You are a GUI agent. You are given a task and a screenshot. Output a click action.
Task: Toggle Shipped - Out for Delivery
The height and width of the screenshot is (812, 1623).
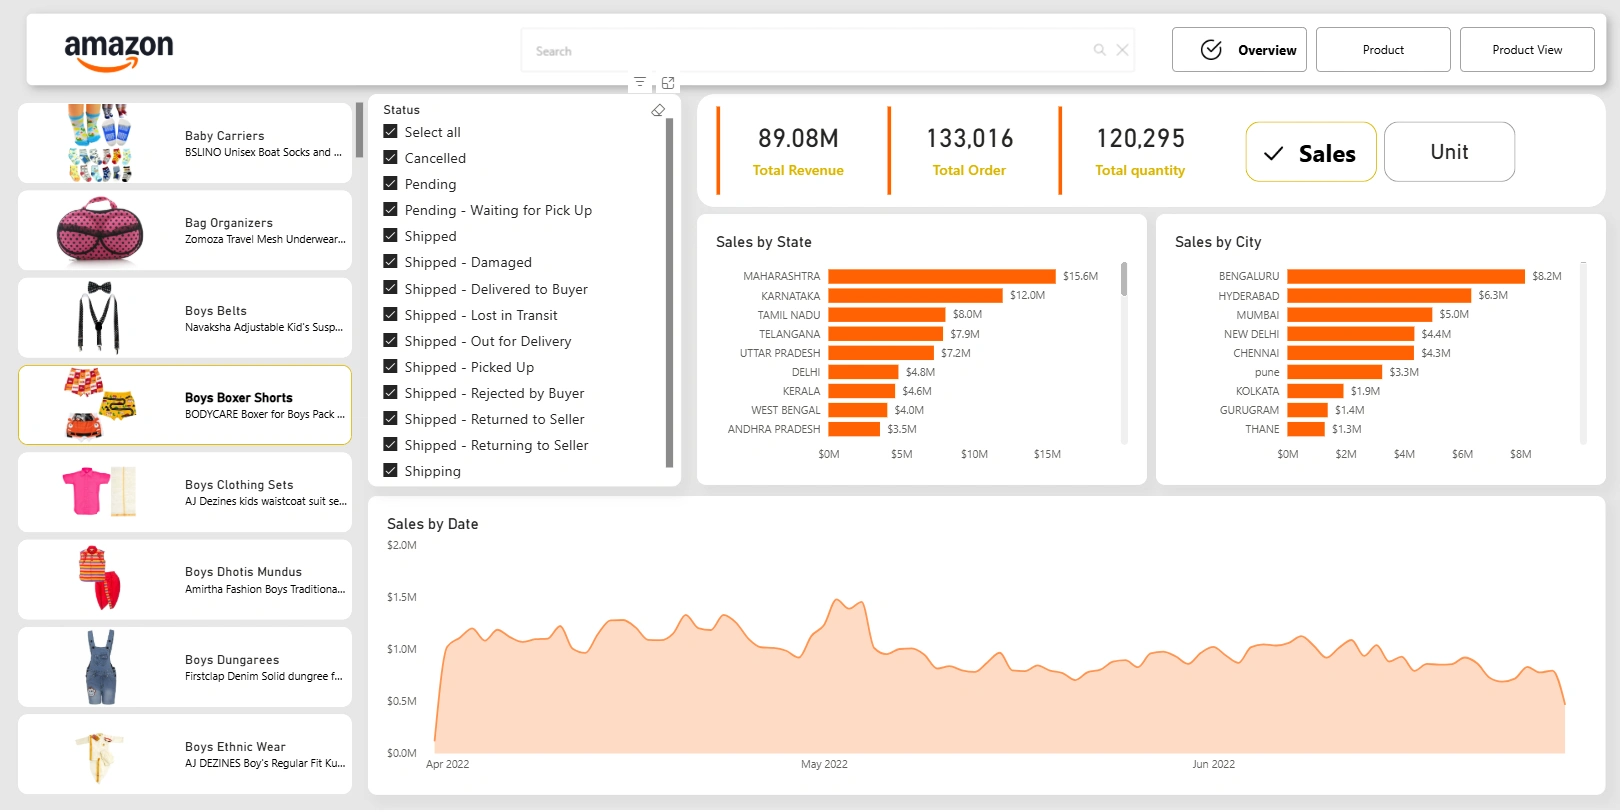[390, 341]
